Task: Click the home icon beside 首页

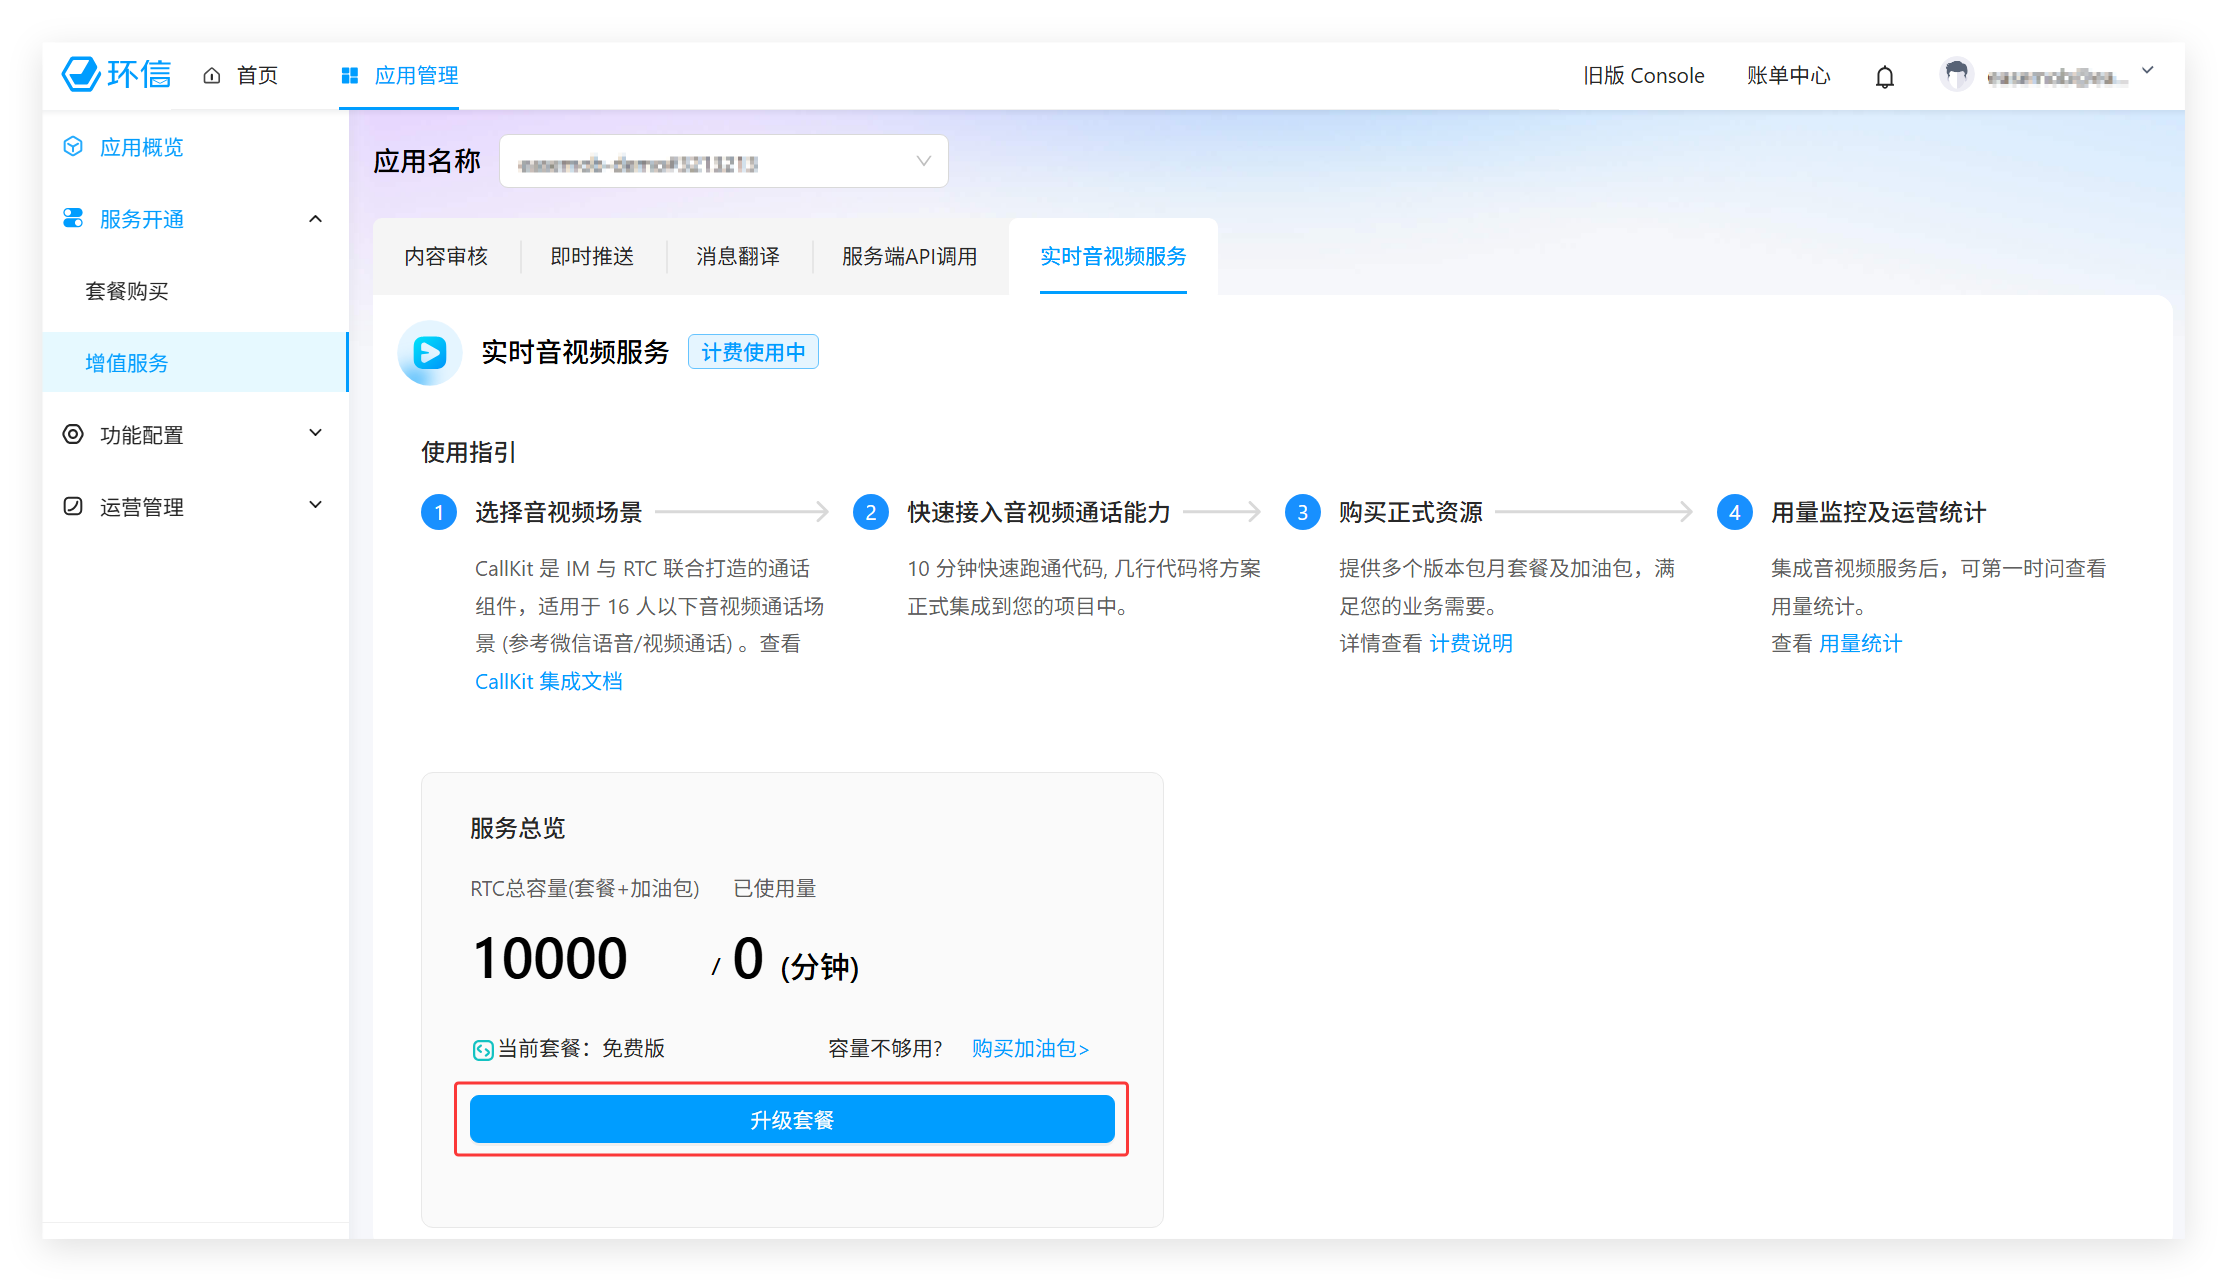Action: coord(212,76)
